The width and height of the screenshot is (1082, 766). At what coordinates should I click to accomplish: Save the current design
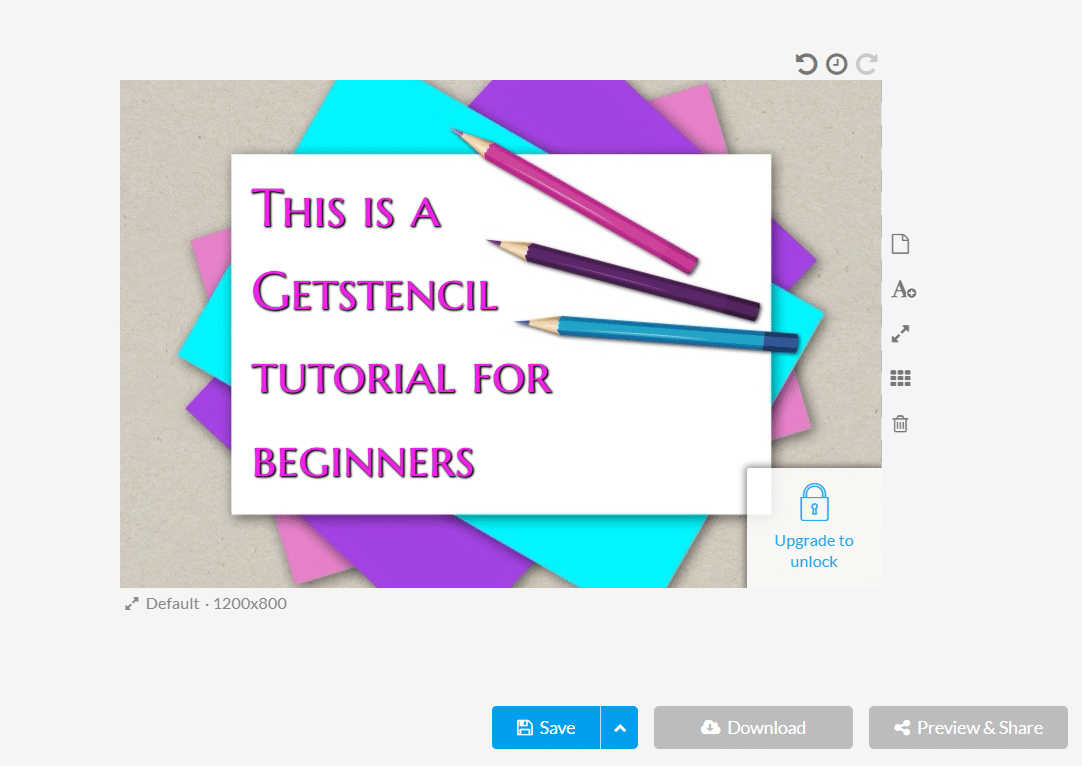pyautogui.click(x=548, y=727)
